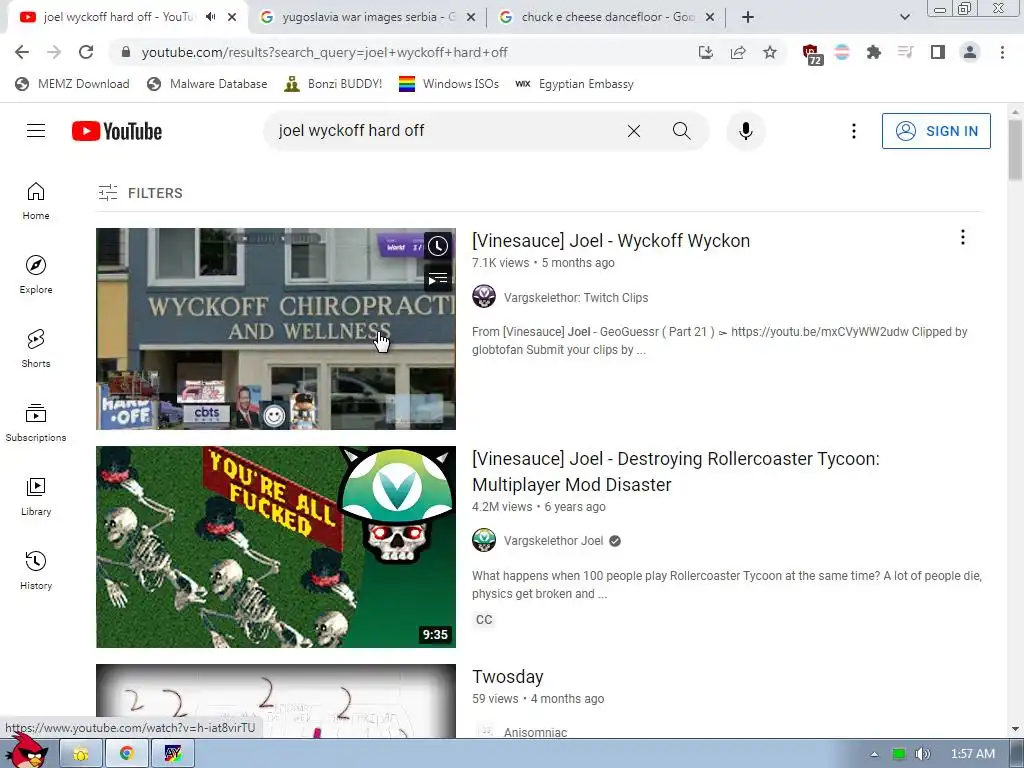Open the Angry Birds start button
This screenshot has height=768, width=1024.
tap(26, 751)
